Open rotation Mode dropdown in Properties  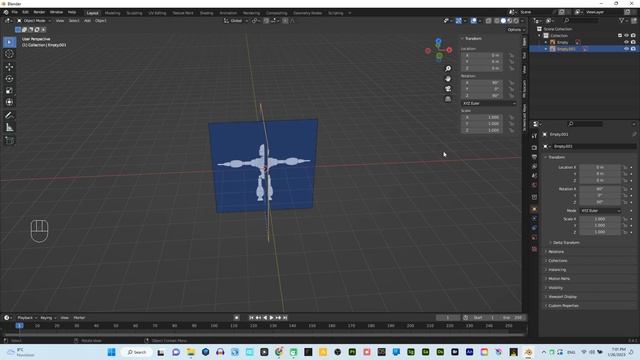click(x=600, y=211)
